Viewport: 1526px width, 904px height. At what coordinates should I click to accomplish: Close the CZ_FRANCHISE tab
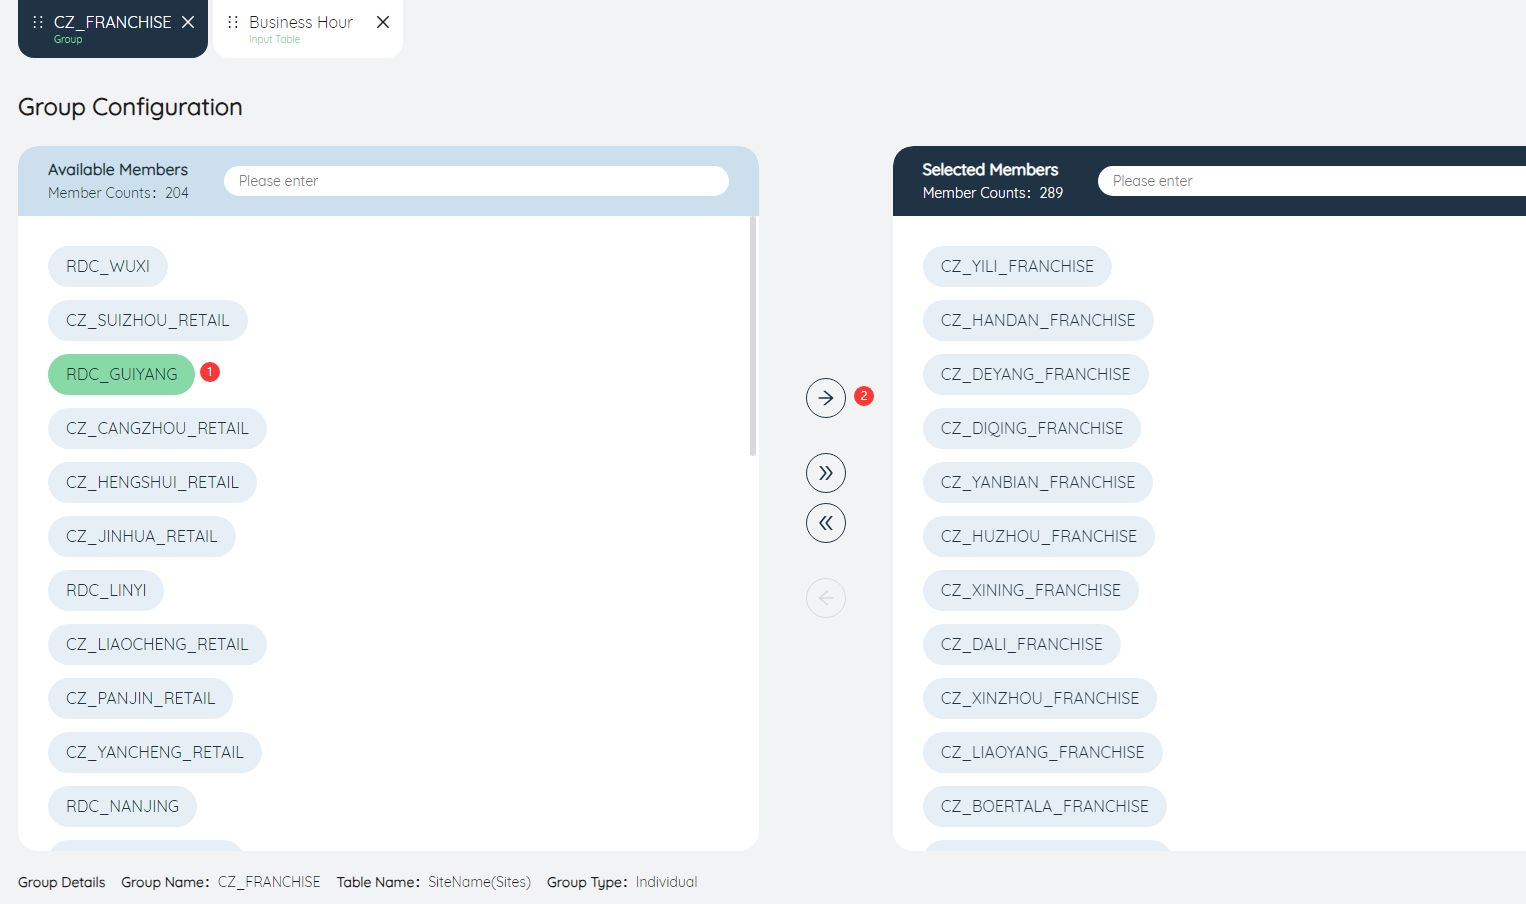coord(188,22)
